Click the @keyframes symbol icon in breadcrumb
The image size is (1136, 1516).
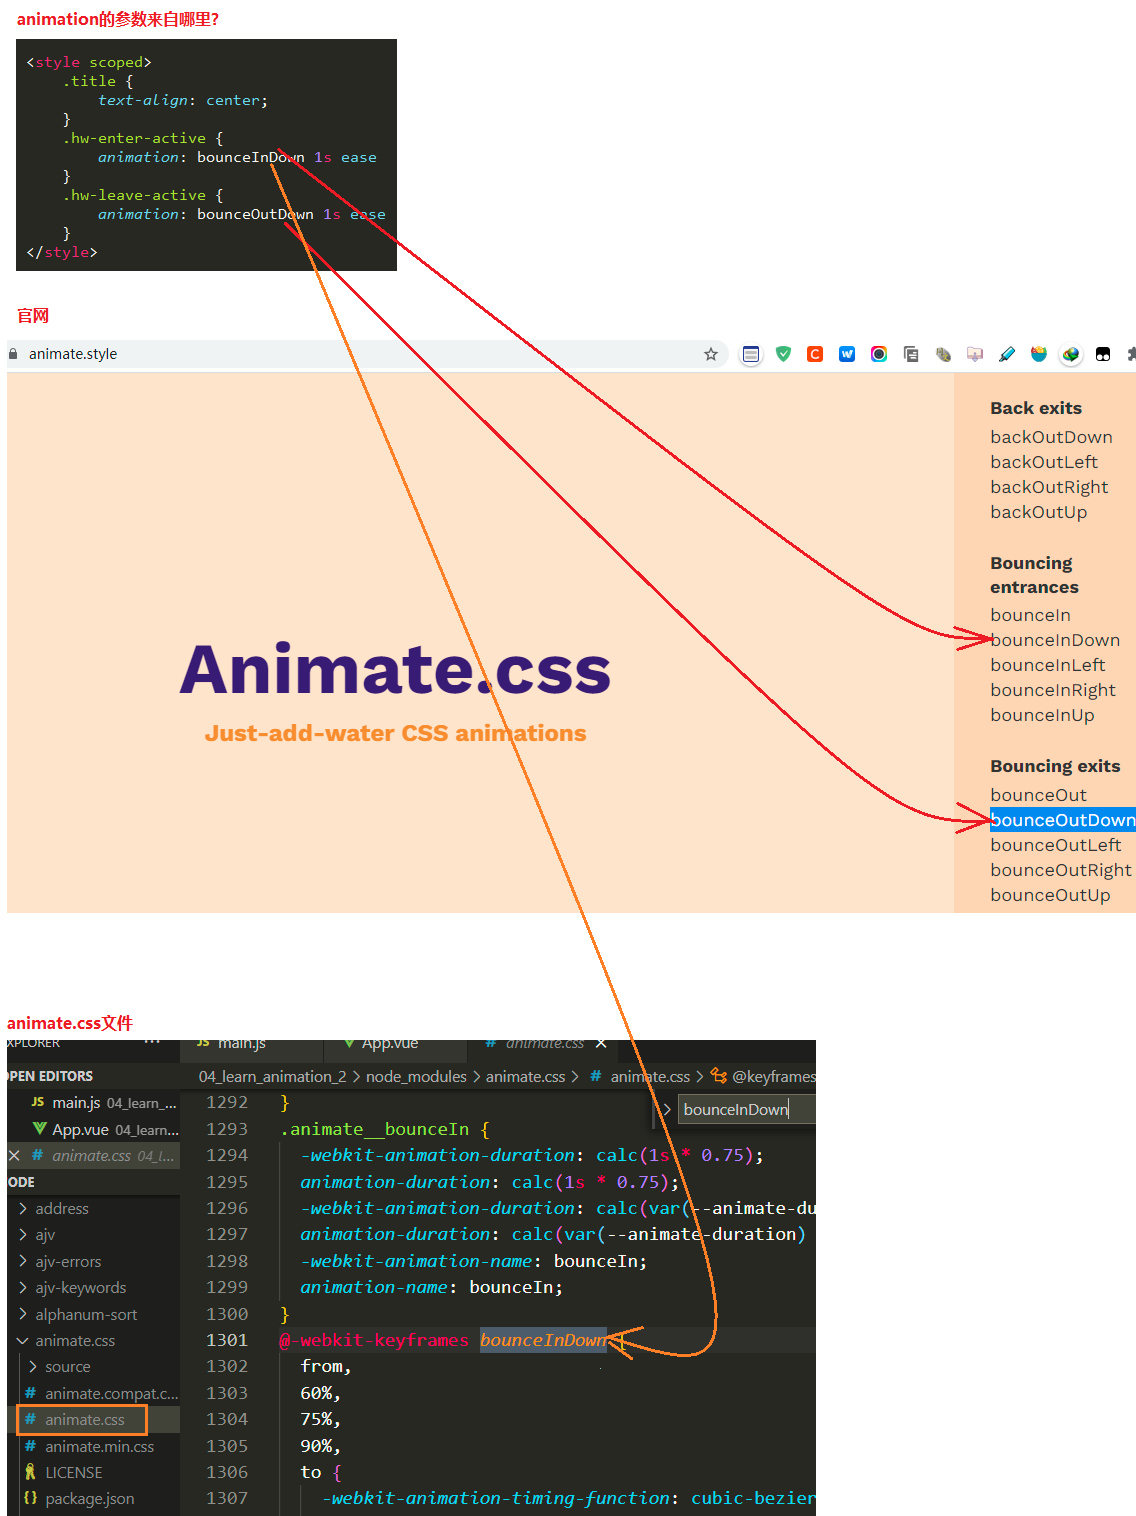tap(719, 1076)
